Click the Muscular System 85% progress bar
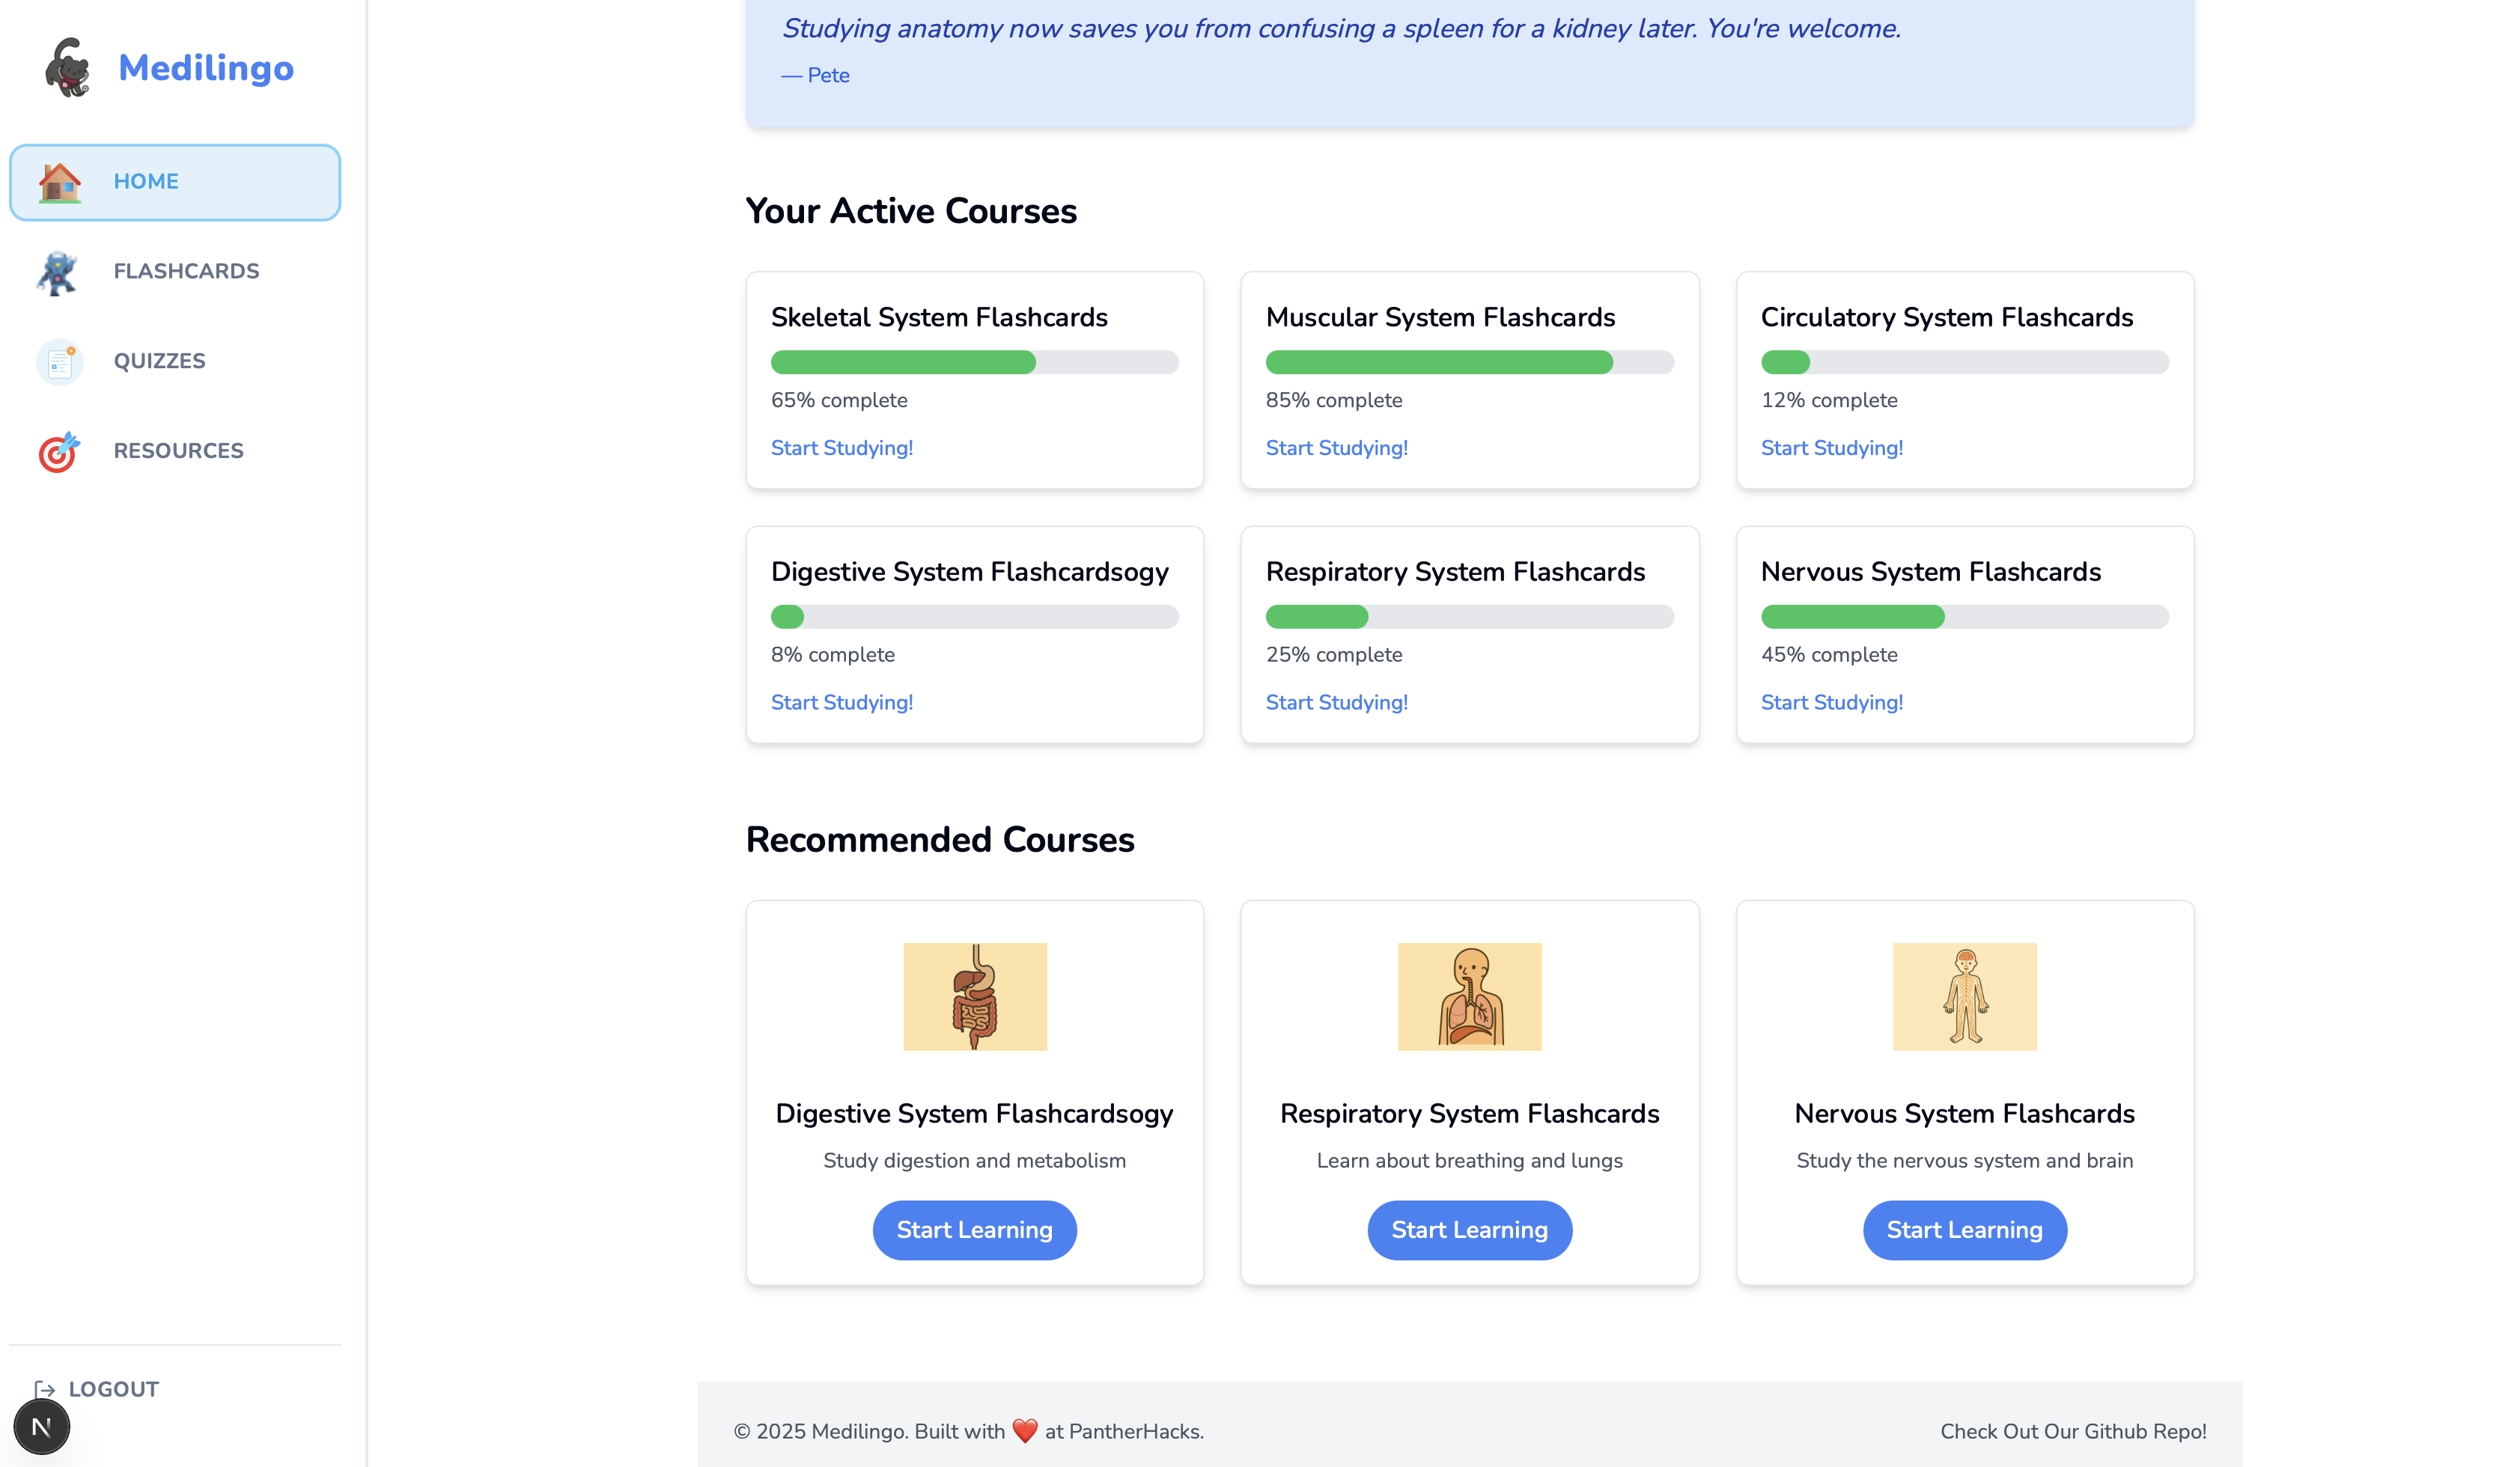This screenshot has height=1467, width=2520. [x=1469, y=362]
